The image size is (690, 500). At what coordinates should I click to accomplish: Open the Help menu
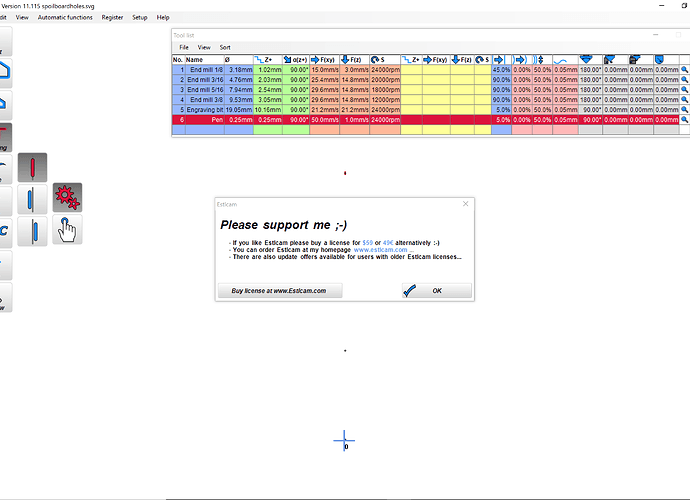point(163,18)
